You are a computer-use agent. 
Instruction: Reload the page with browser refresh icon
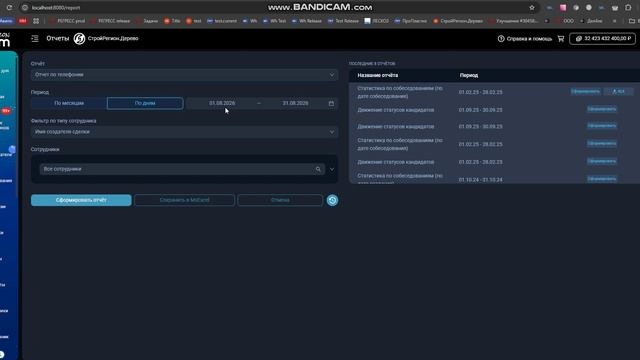point(9,7)
